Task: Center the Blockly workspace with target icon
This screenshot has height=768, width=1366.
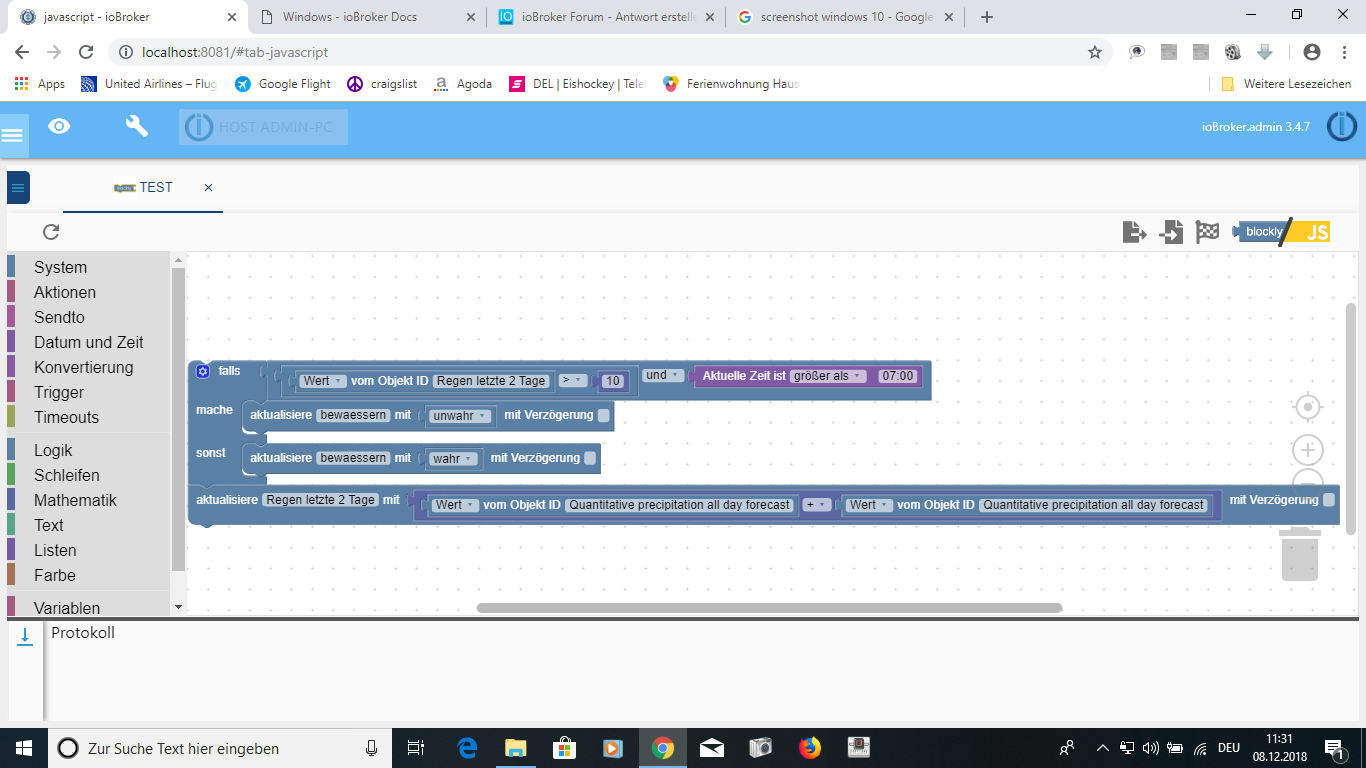Action: pos(1307,407)
